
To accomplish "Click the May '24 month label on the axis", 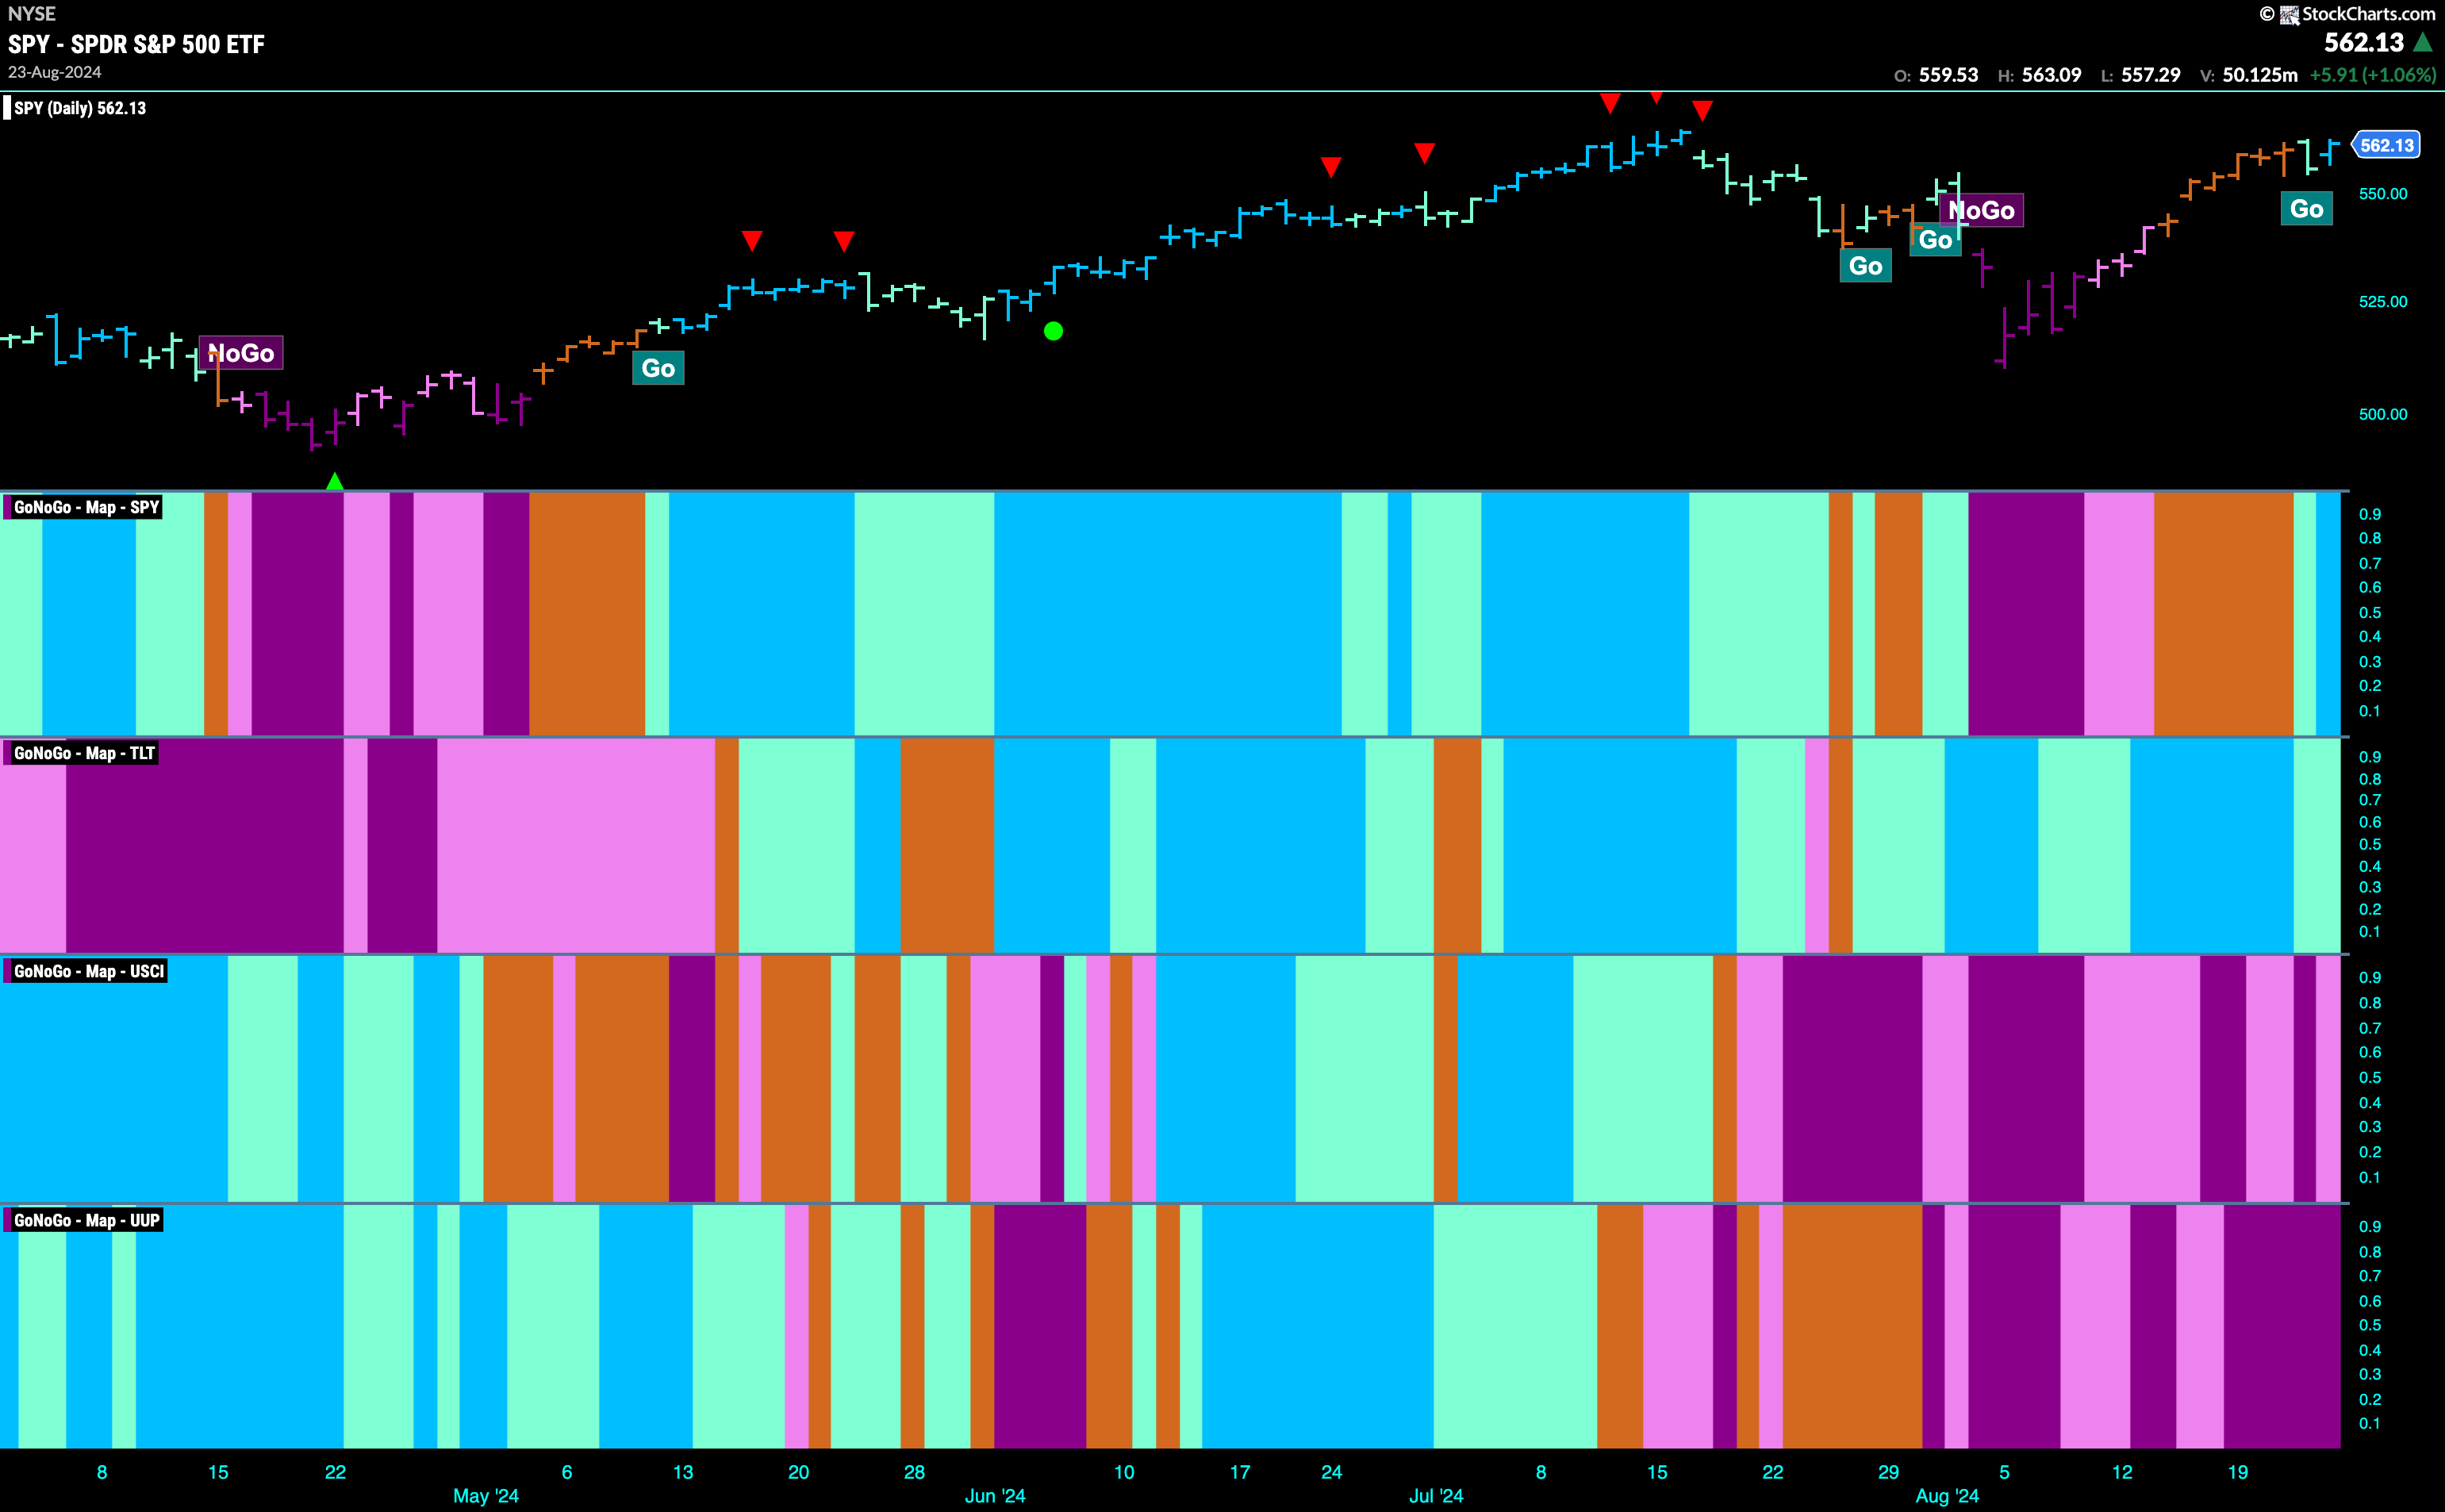I will point(486,1496).
